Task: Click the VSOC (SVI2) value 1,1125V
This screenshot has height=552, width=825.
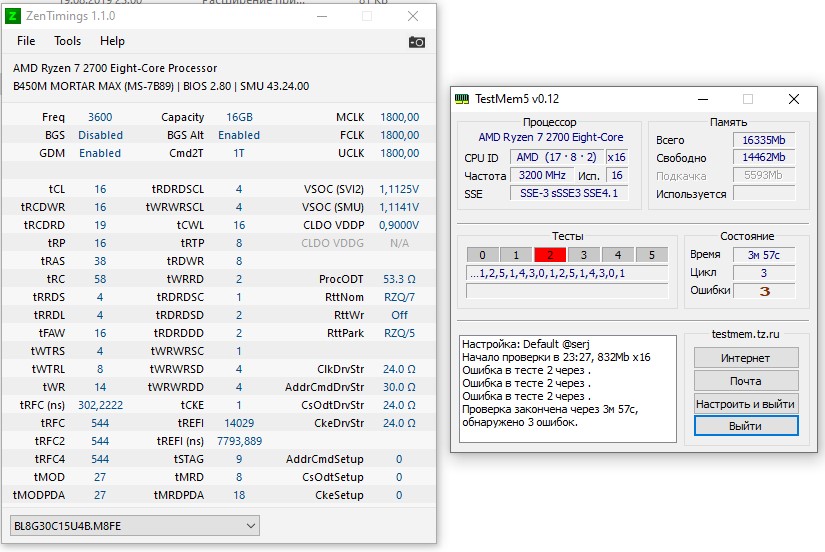Action: click(399, 189)
